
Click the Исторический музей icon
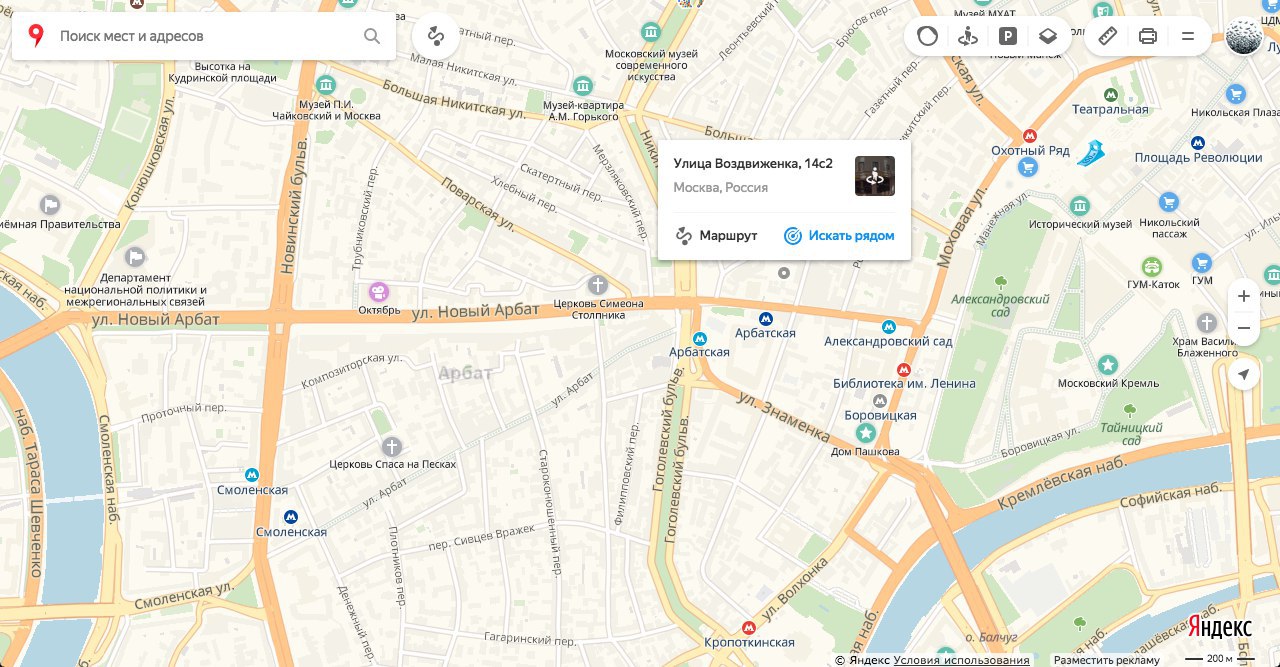pyautogui.click(x=1080, y=207)
